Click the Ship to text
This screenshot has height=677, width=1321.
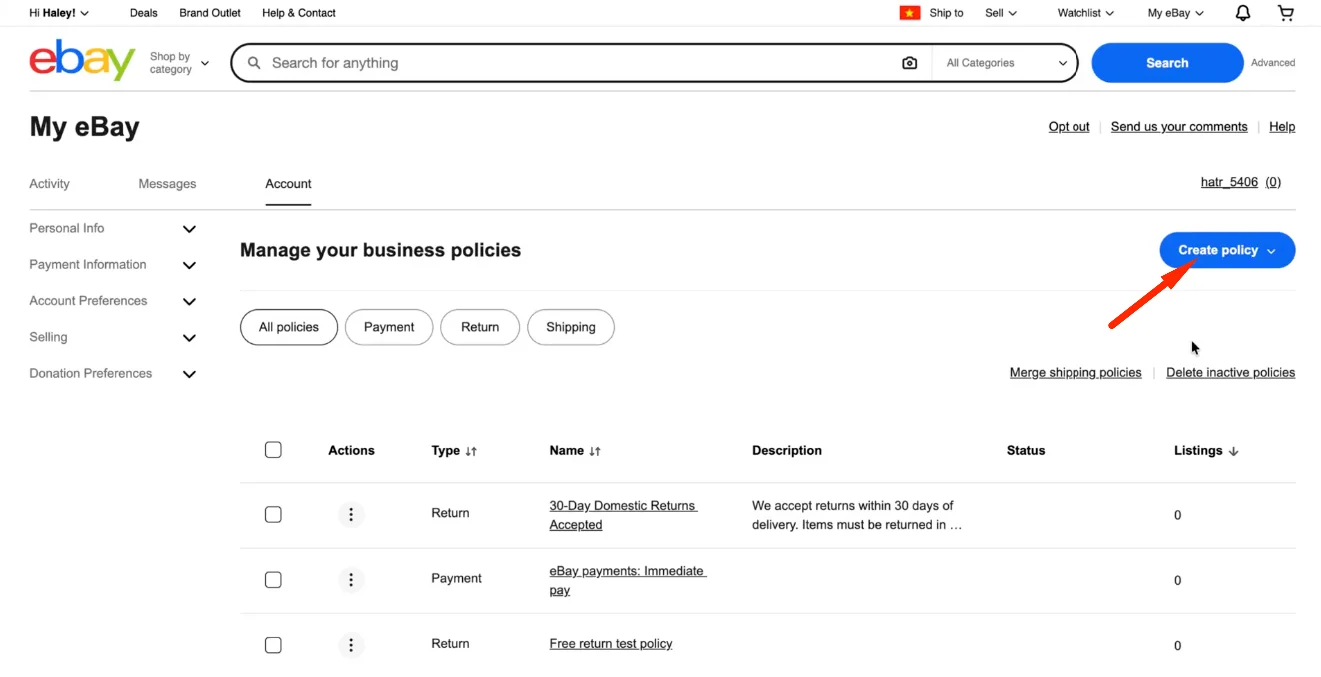(x=946, y=13)
